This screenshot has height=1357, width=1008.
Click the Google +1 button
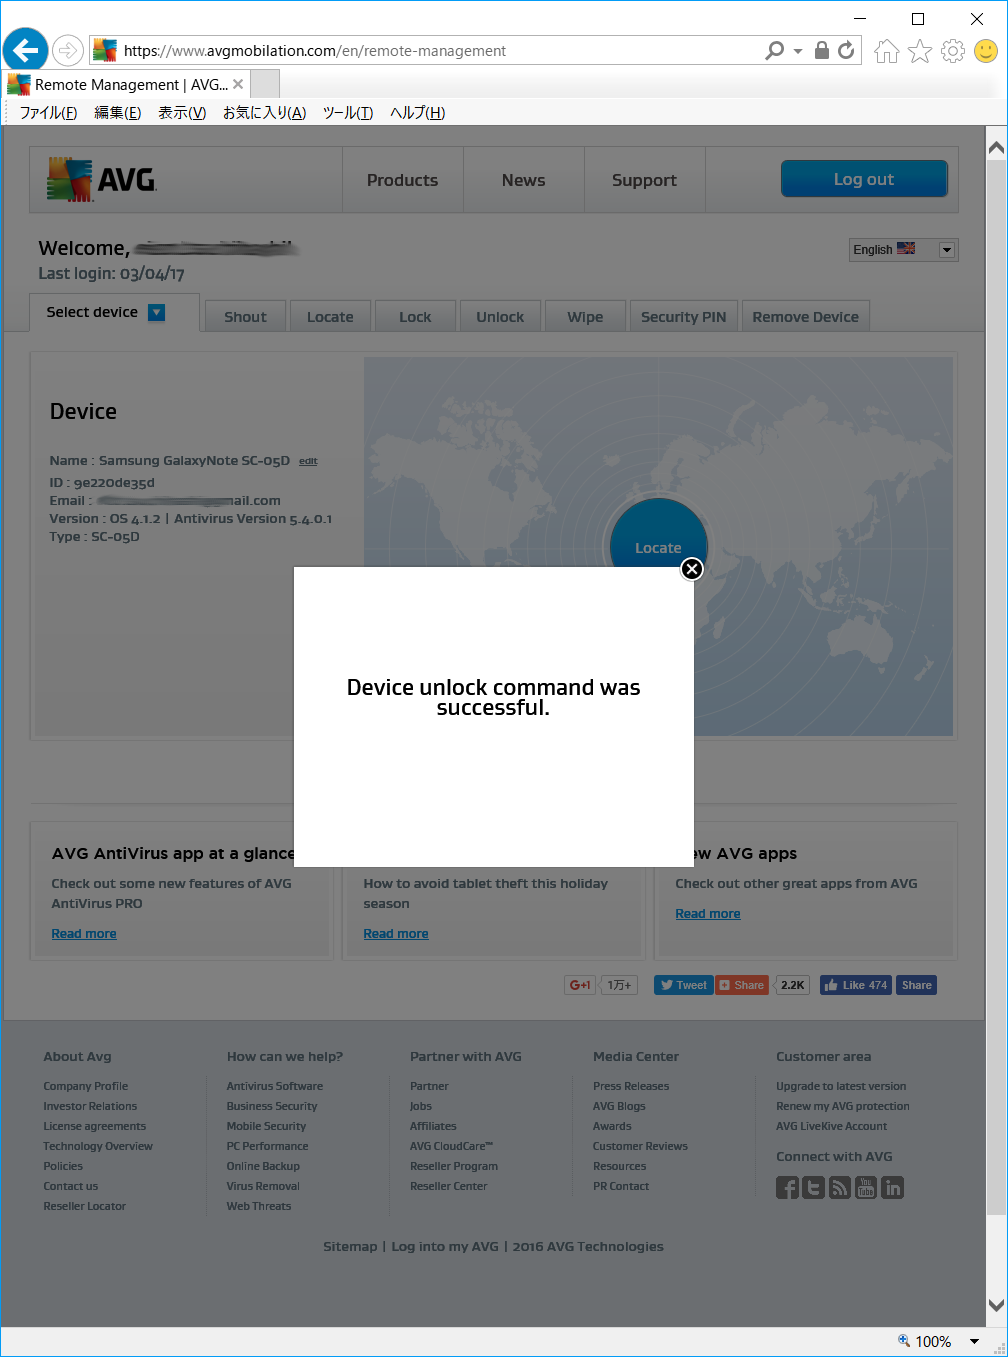[x=580, y=985]
